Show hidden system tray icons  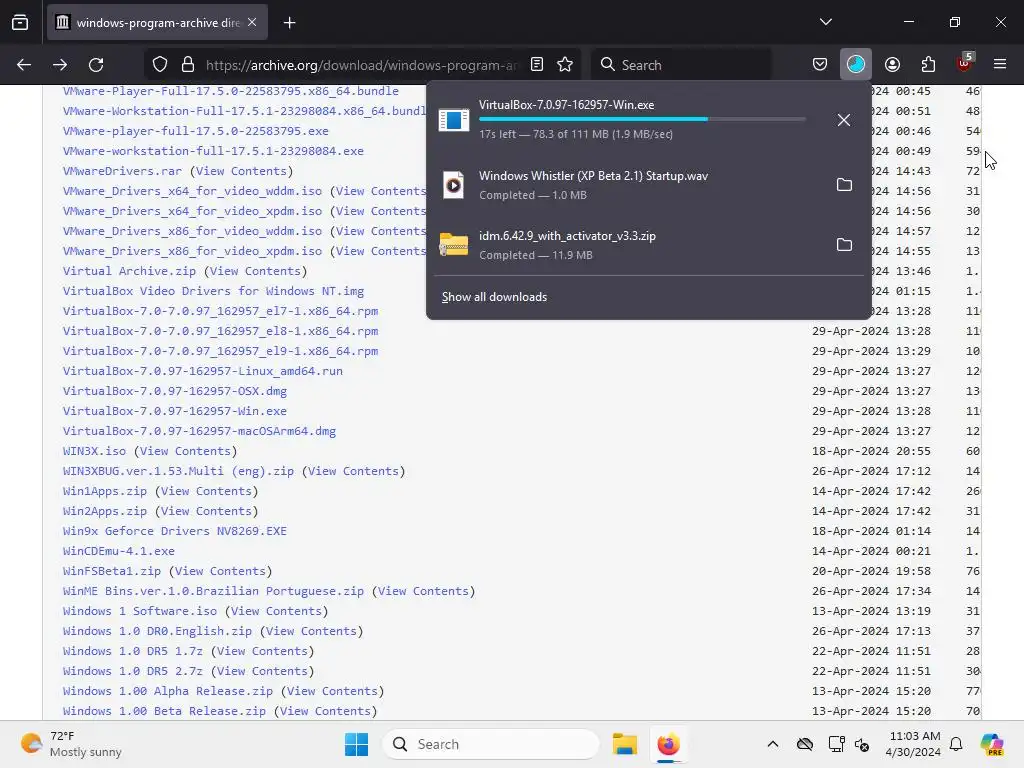click(x=773, y=744)
